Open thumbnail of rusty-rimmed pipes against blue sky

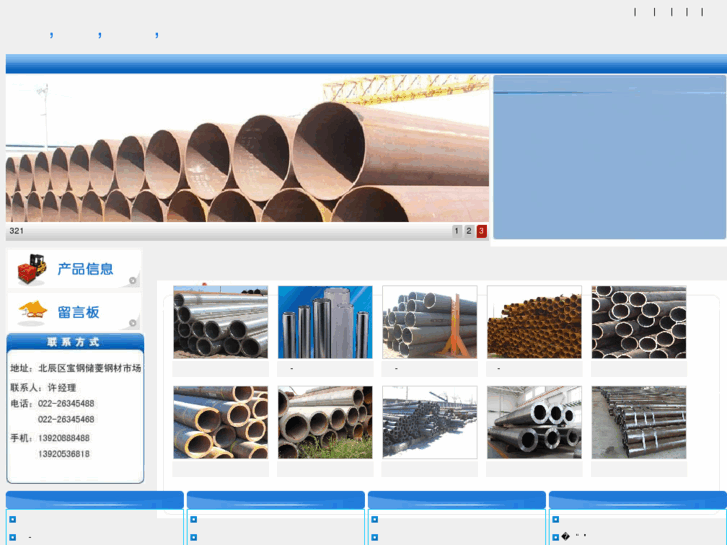coord(221,422)
